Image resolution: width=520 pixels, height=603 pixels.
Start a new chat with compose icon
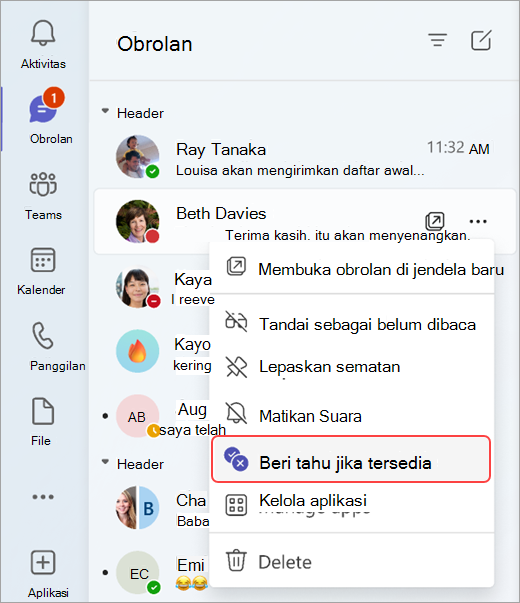point(481,40)
